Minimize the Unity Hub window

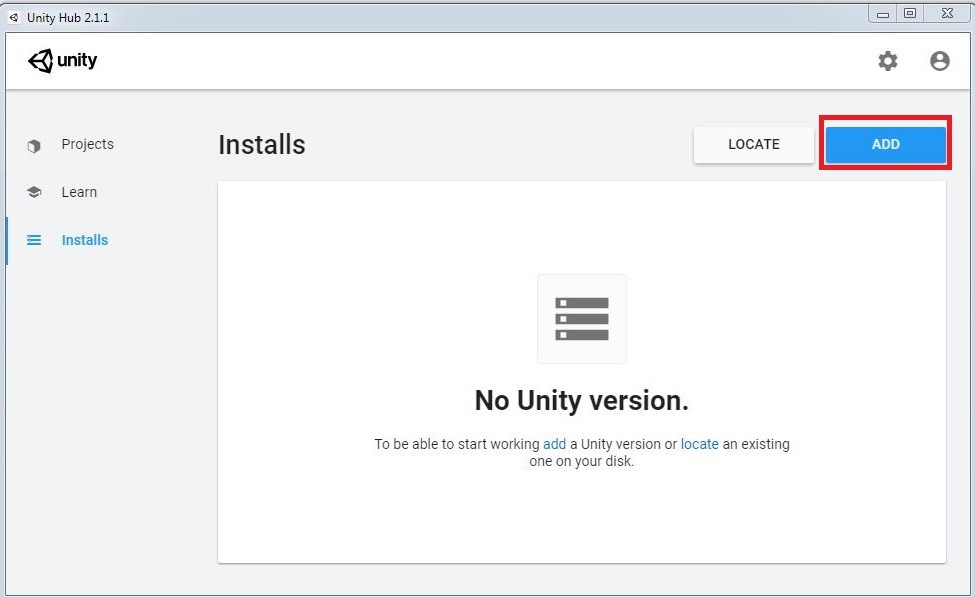pyautogui.click(x=884, y=14)
